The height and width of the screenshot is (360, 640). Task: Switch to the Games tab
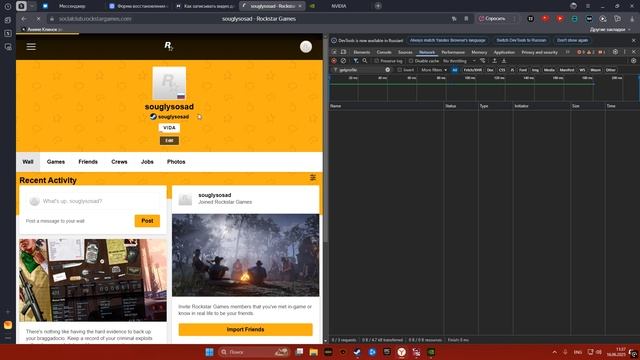click(56, 162)
